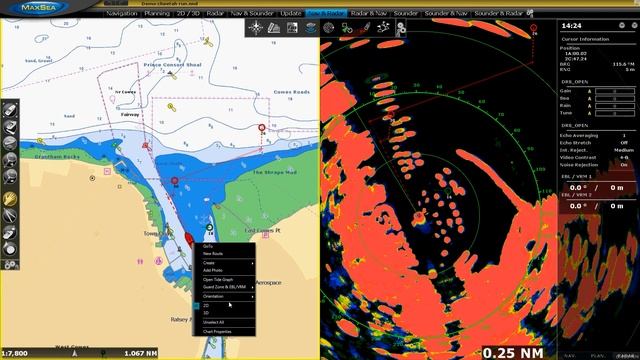
Task: Click red target marker 26 on chart
Action: point(262,128)
